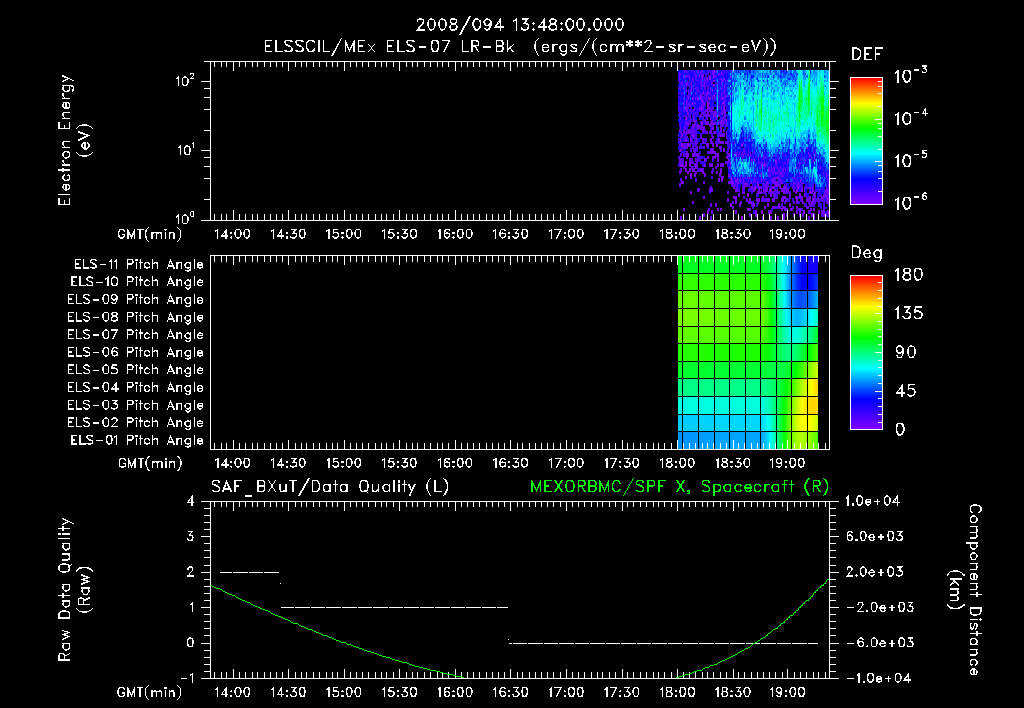The height and width of the screenshot is (708, 1024).
Task: Select the 'ELS-11 Pitch Angle' row label
Action: tap(138, 265)
